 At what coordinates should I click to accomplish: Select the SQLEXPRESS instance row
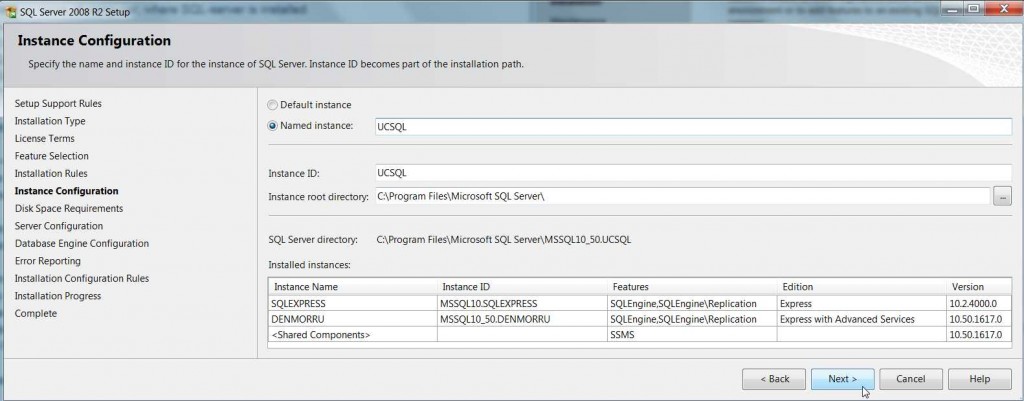coord(639,304)
